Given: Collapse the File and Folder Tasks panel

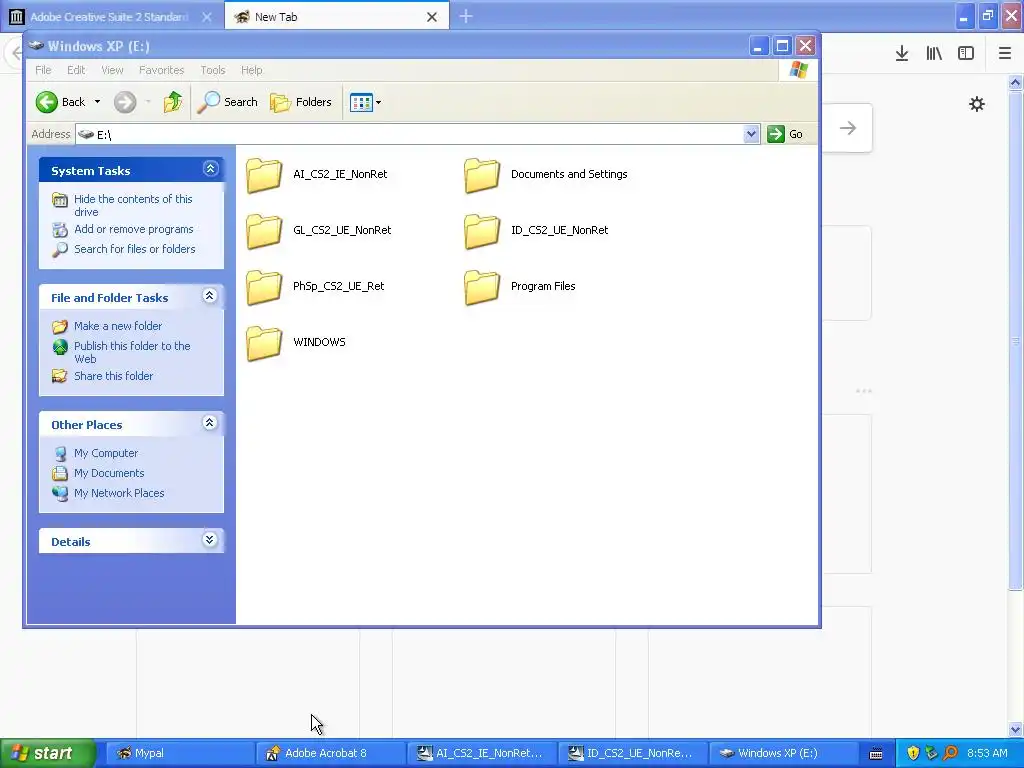Looking at the screenshot, I should 210,296.
